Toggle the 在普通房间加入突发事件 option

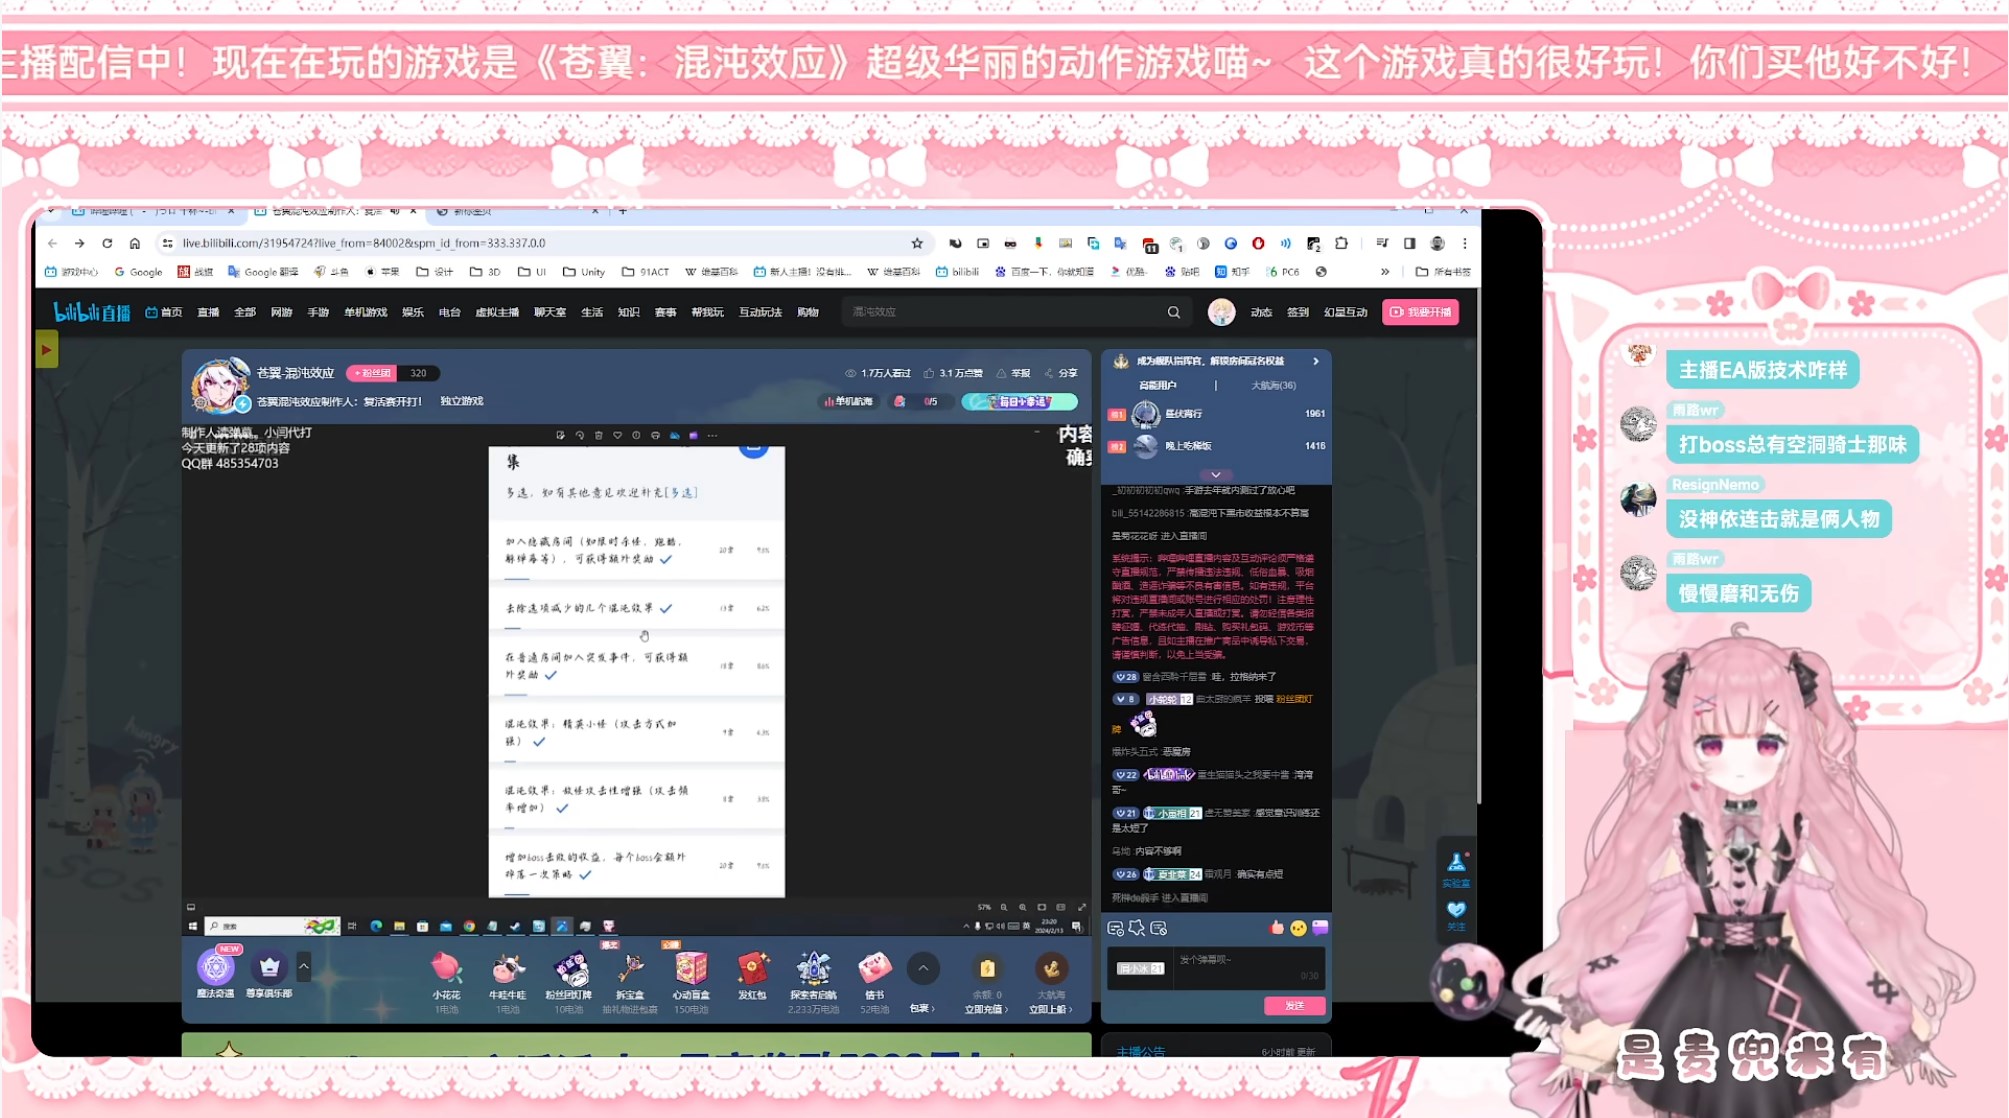636,666
